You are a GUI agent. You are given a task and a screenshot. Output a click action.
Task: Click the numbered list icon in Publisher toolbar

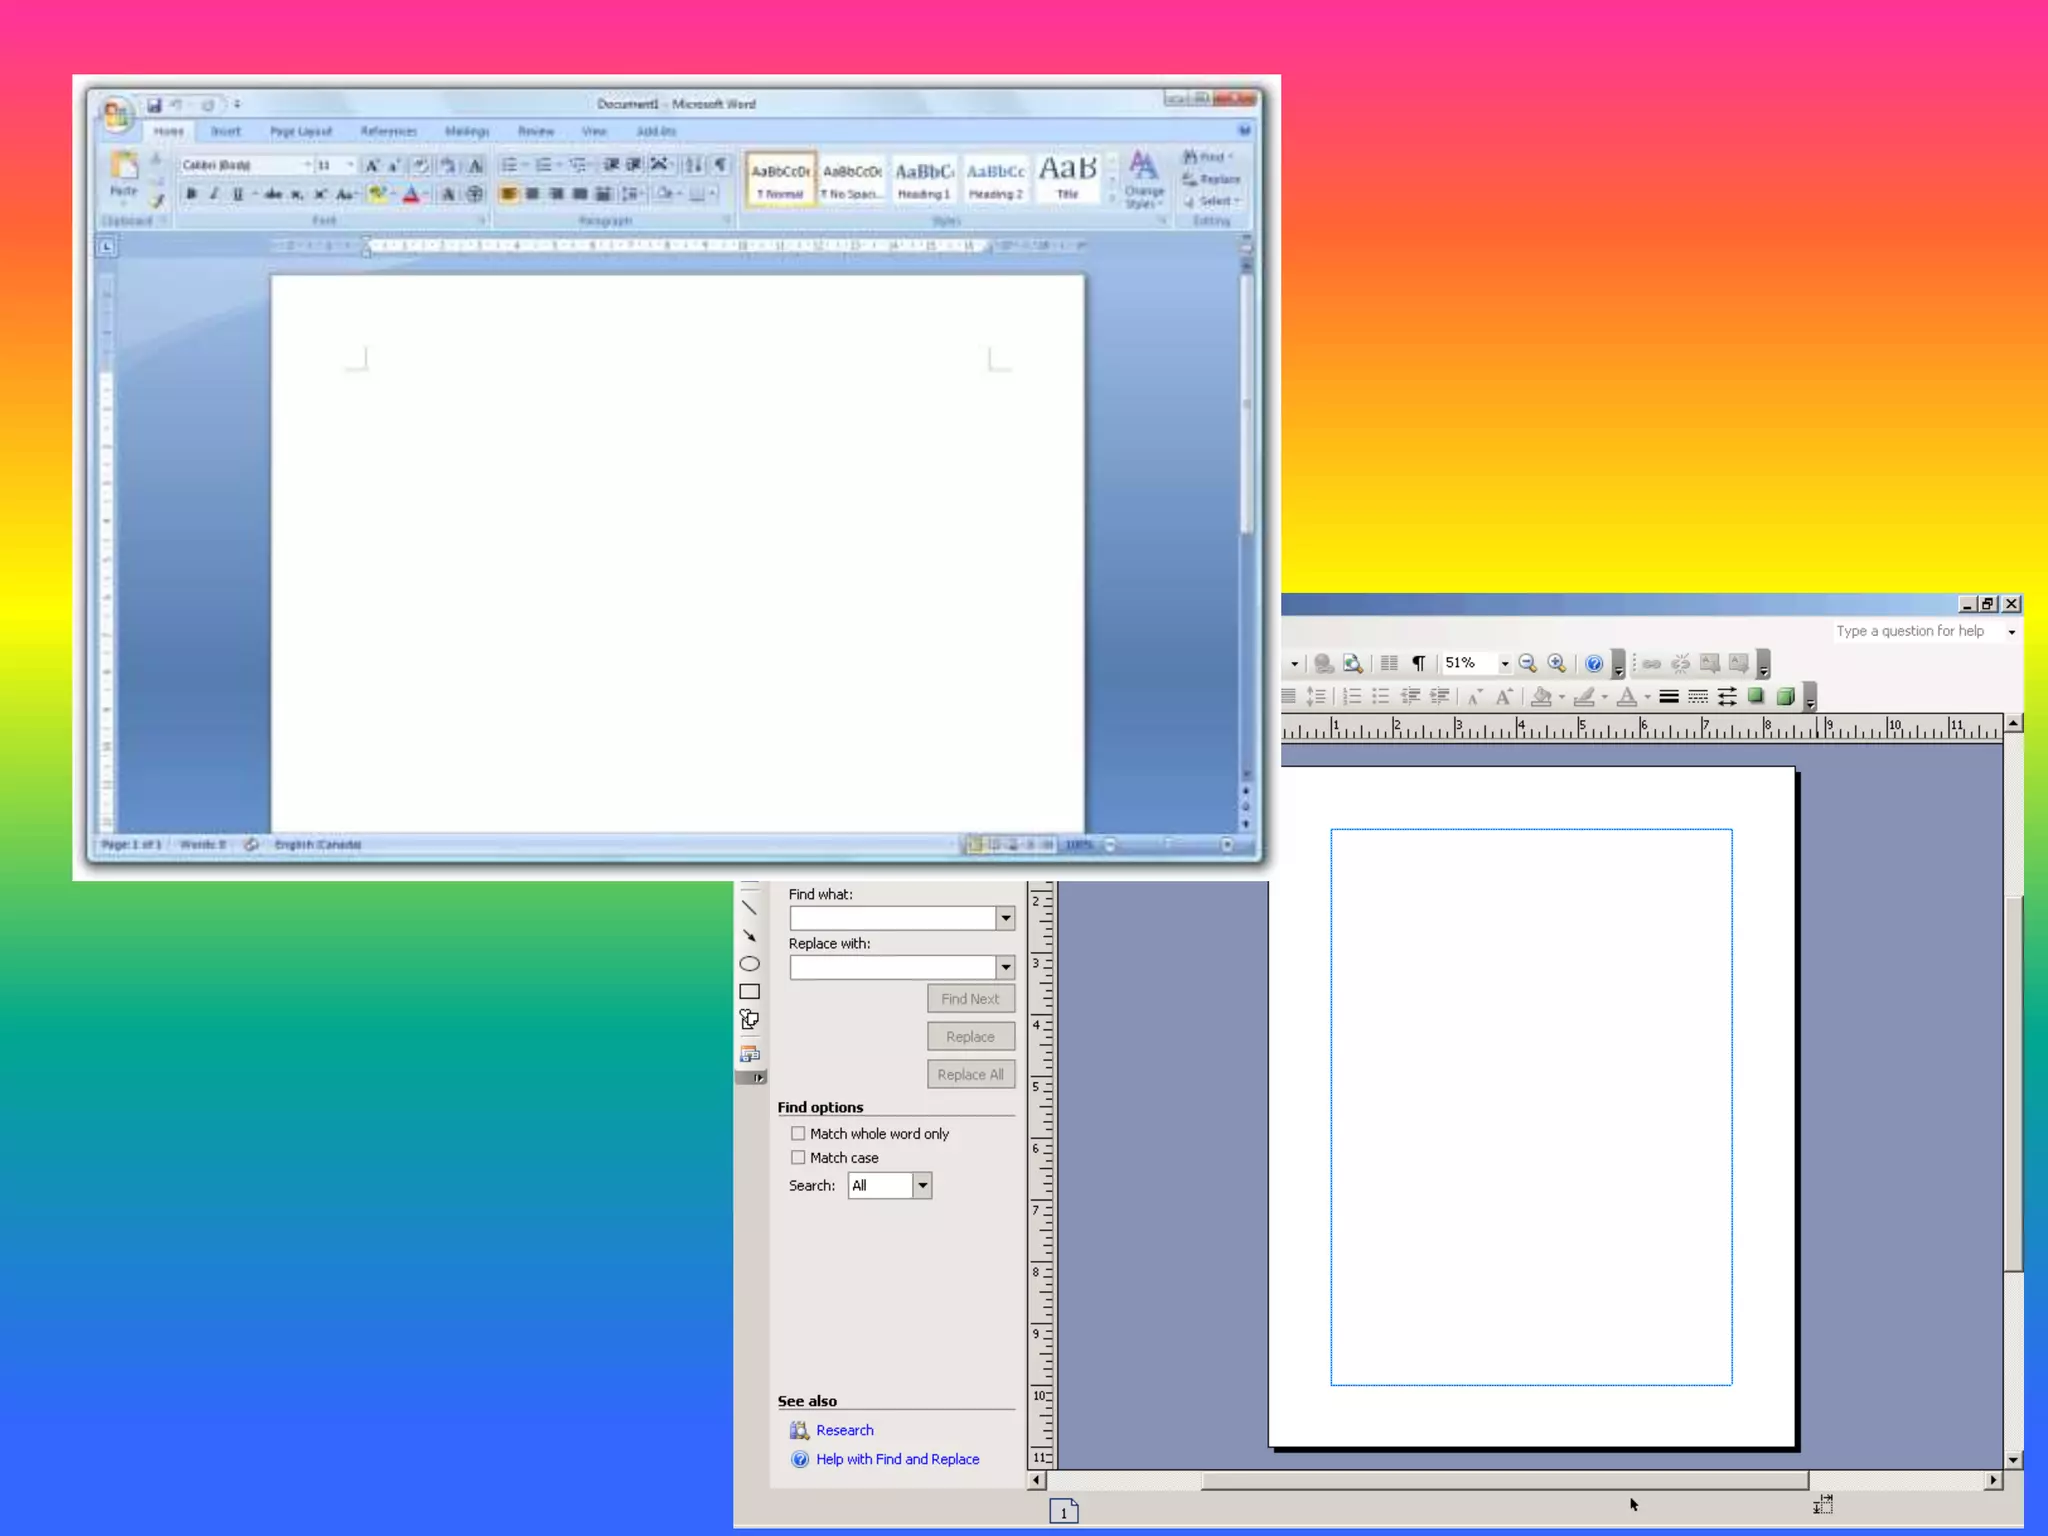(1351, 696)
